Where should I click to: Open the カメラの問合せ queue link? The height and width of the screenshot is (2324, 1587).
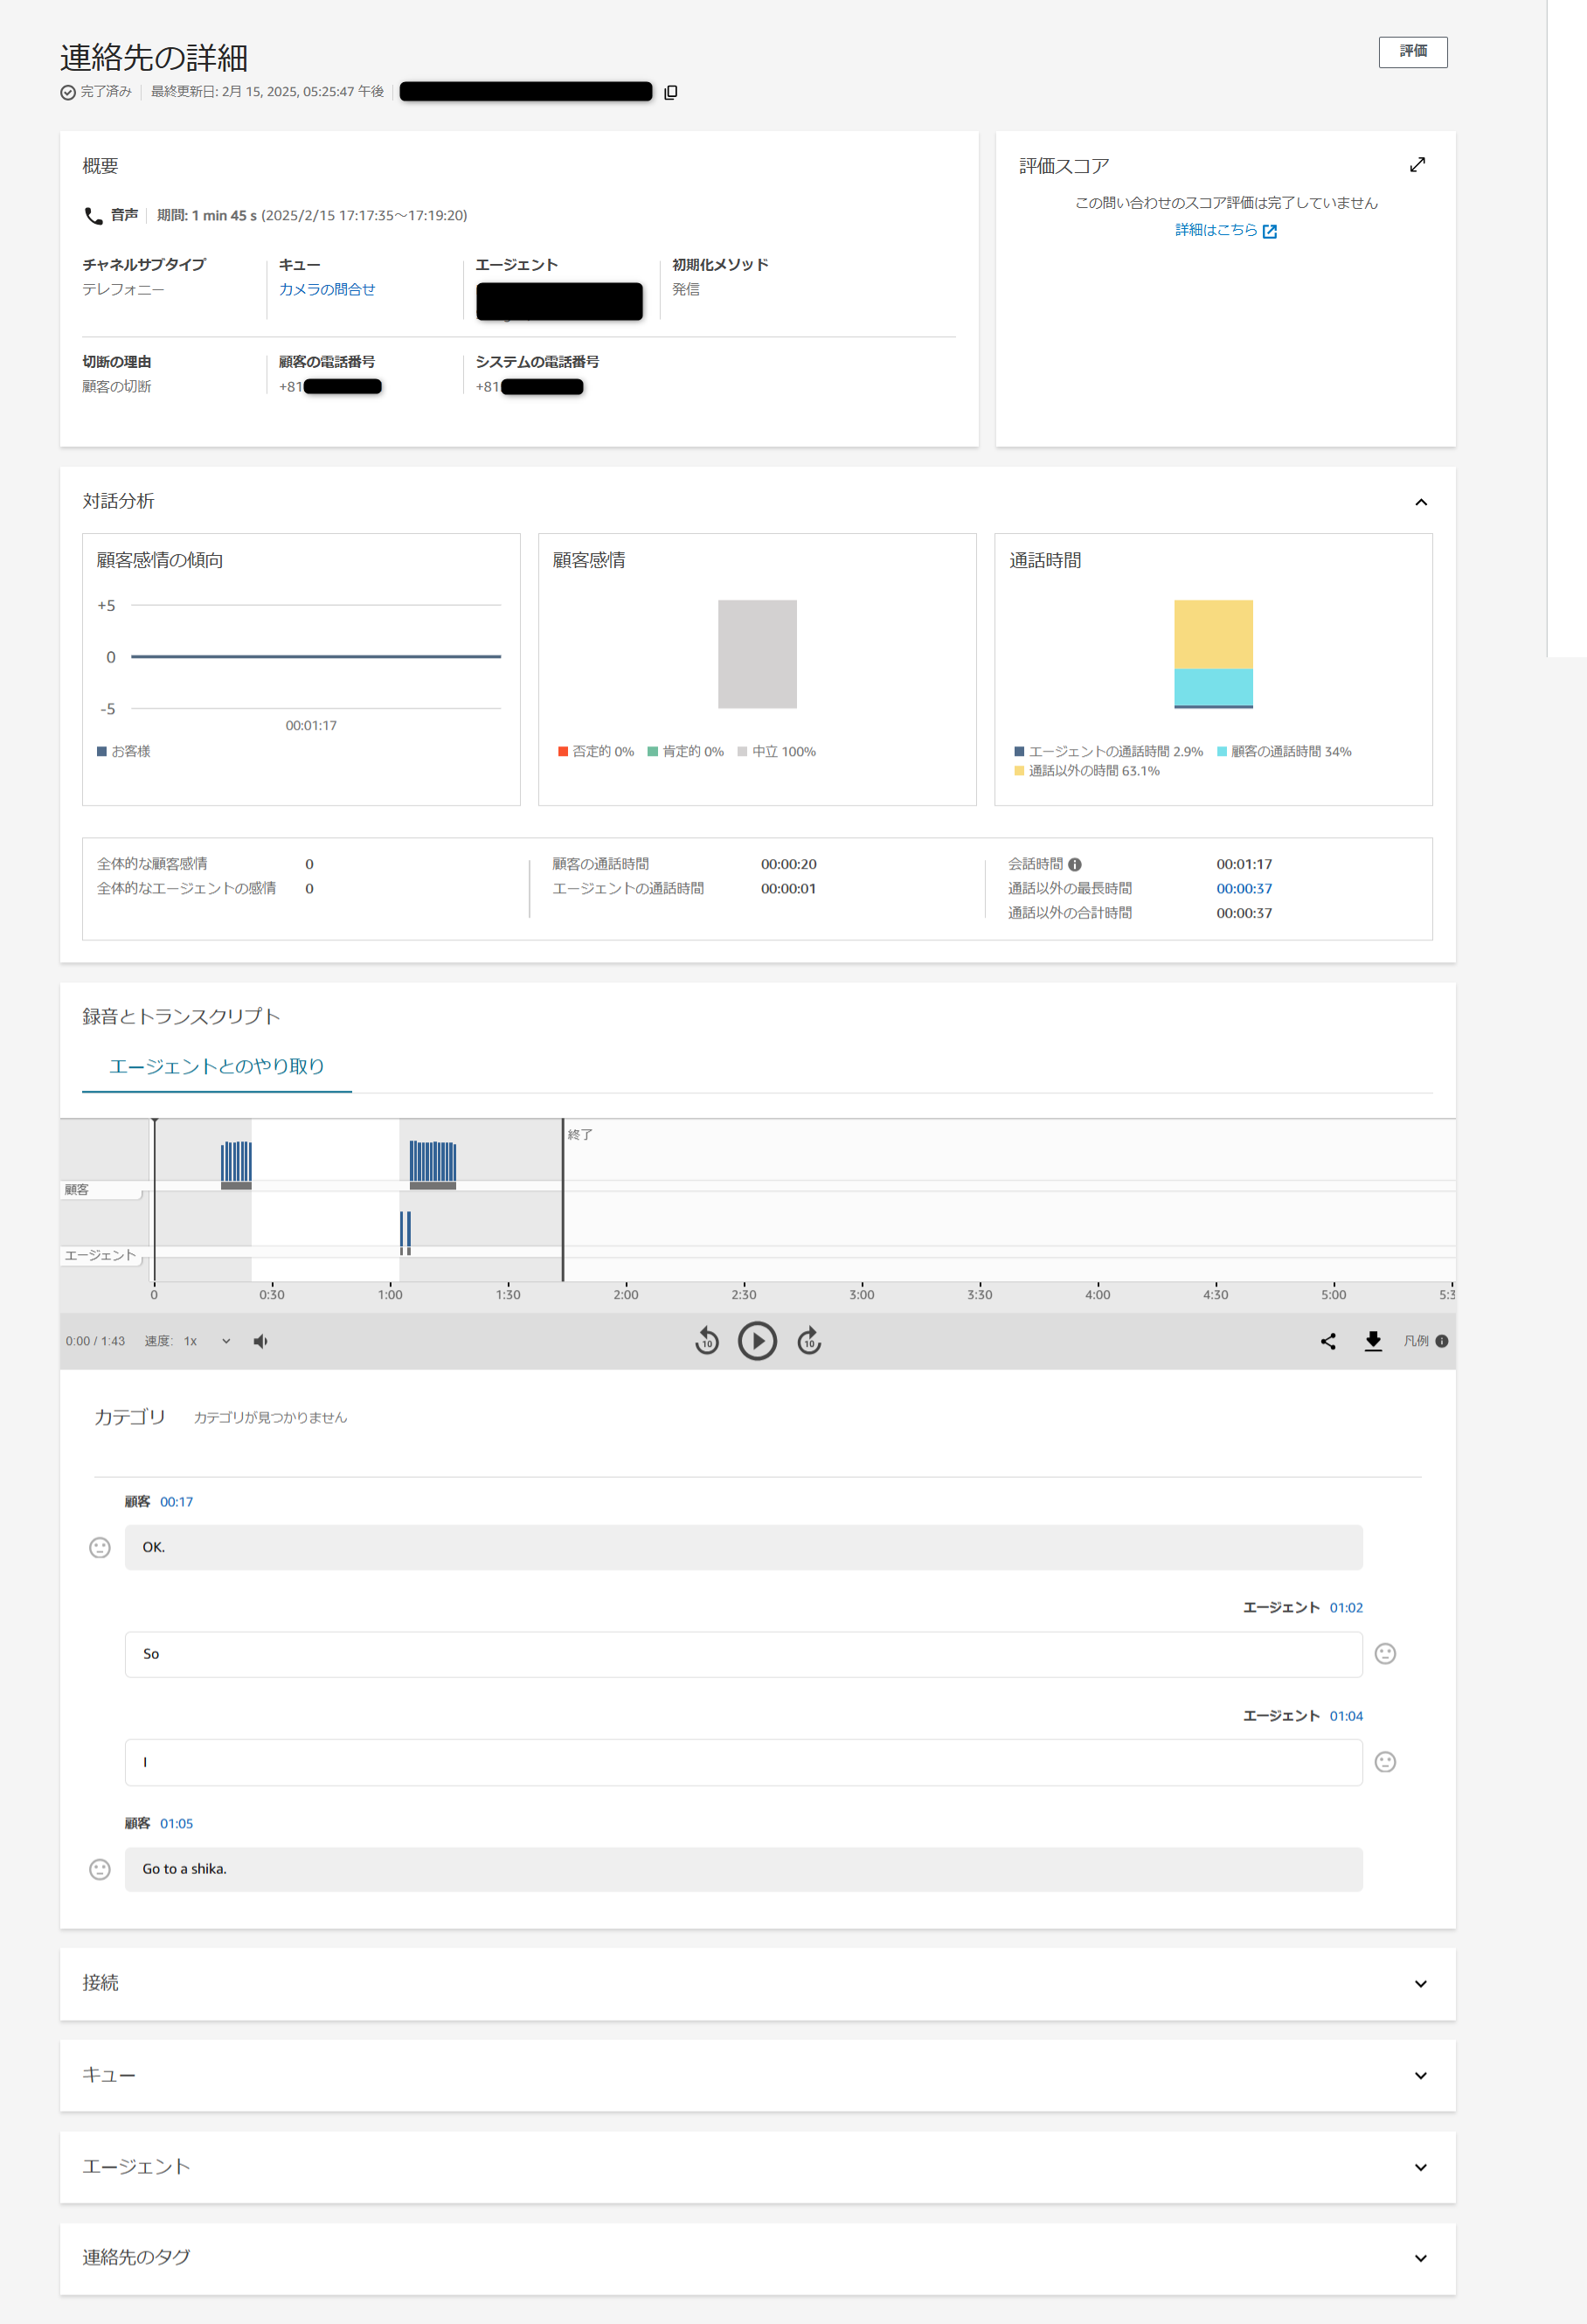pos(327,289)
